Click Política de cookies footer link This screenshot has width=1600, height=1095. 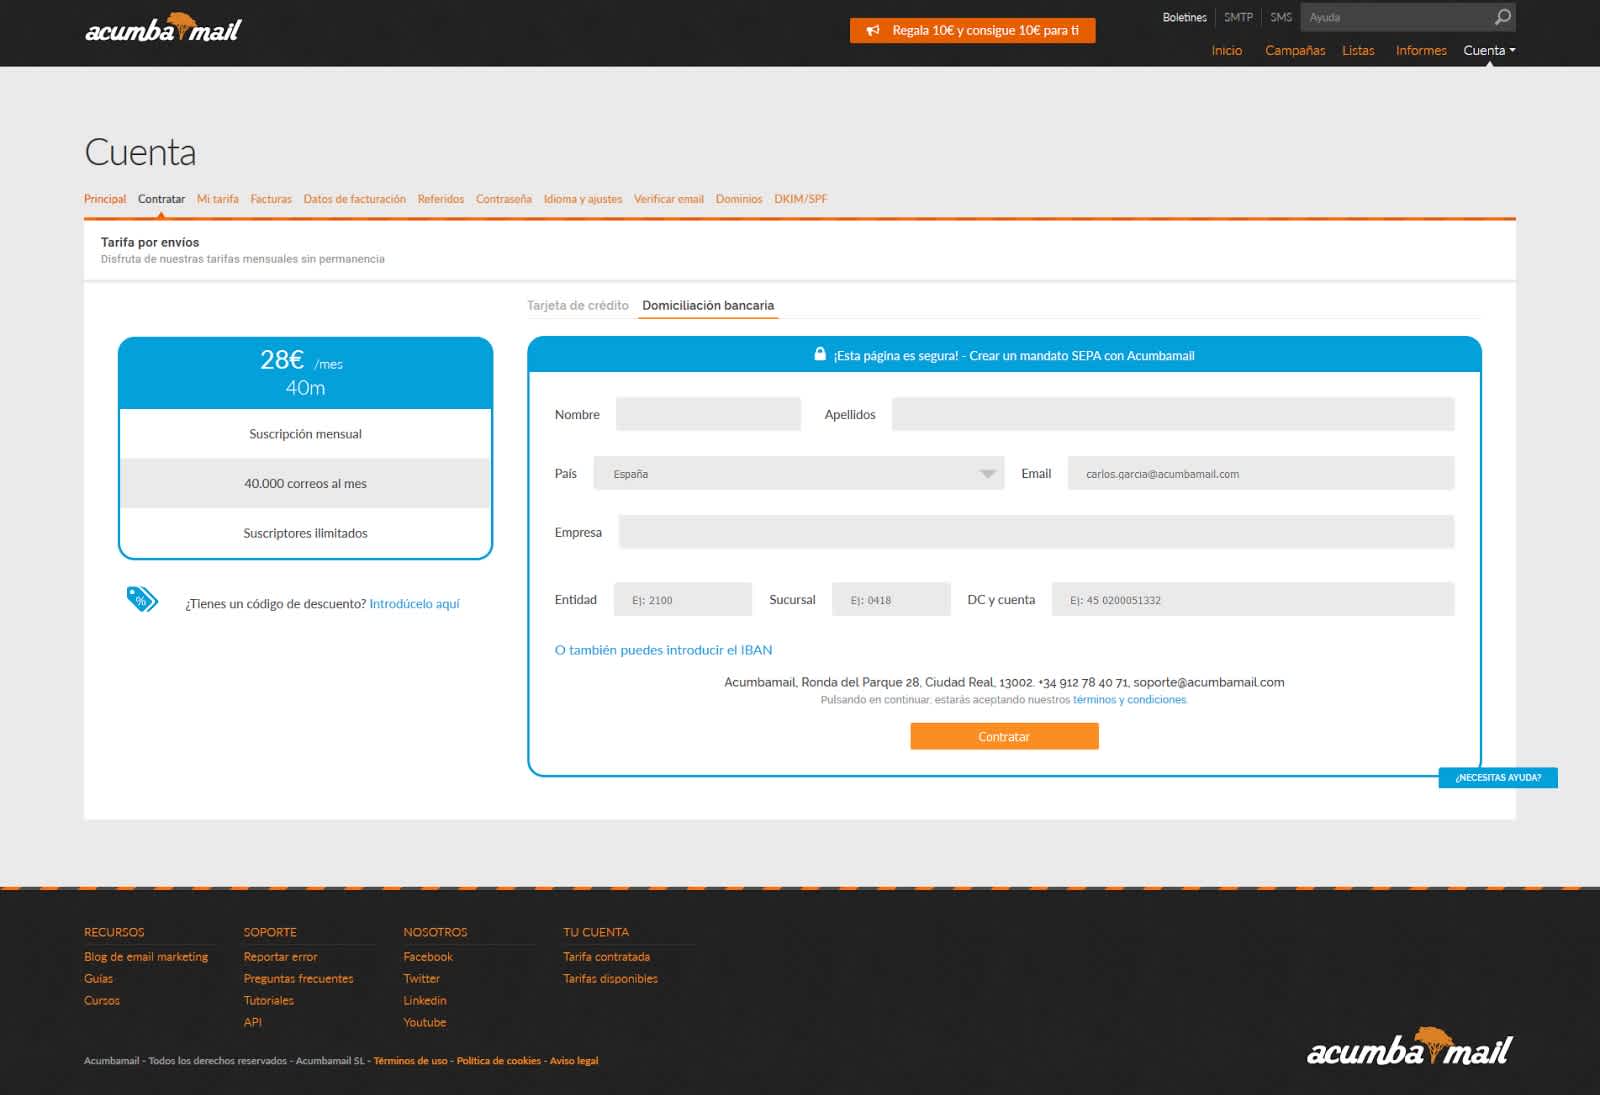click(x=498, y=1061)
